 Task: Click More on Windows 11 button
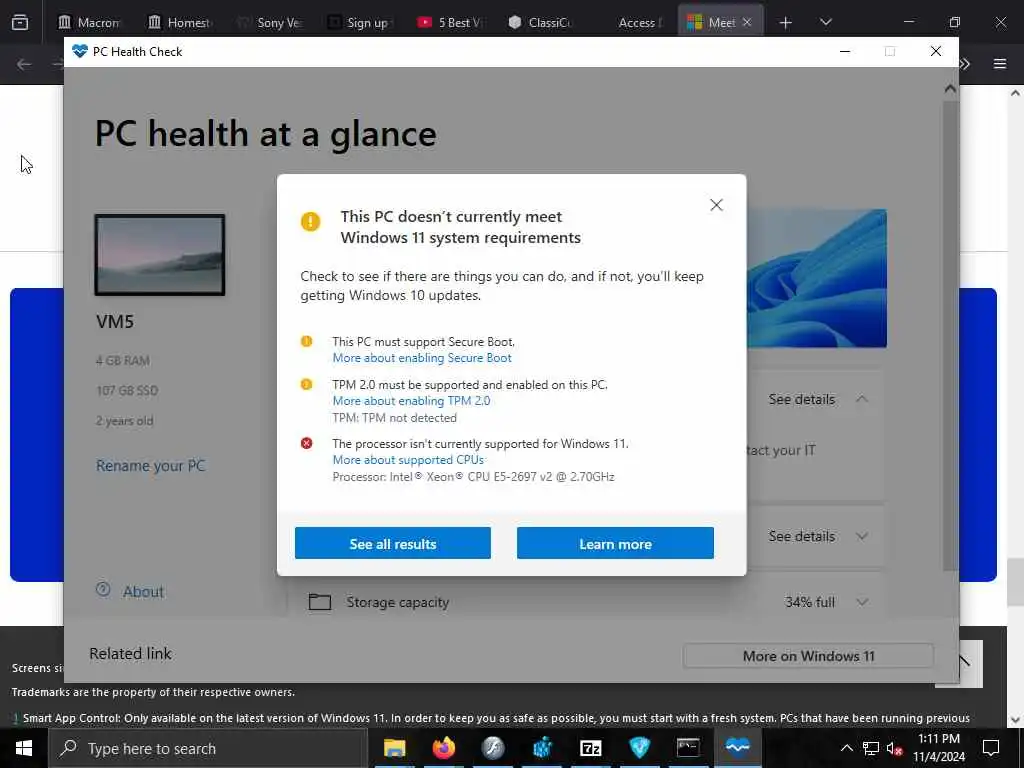click(808, 656)
